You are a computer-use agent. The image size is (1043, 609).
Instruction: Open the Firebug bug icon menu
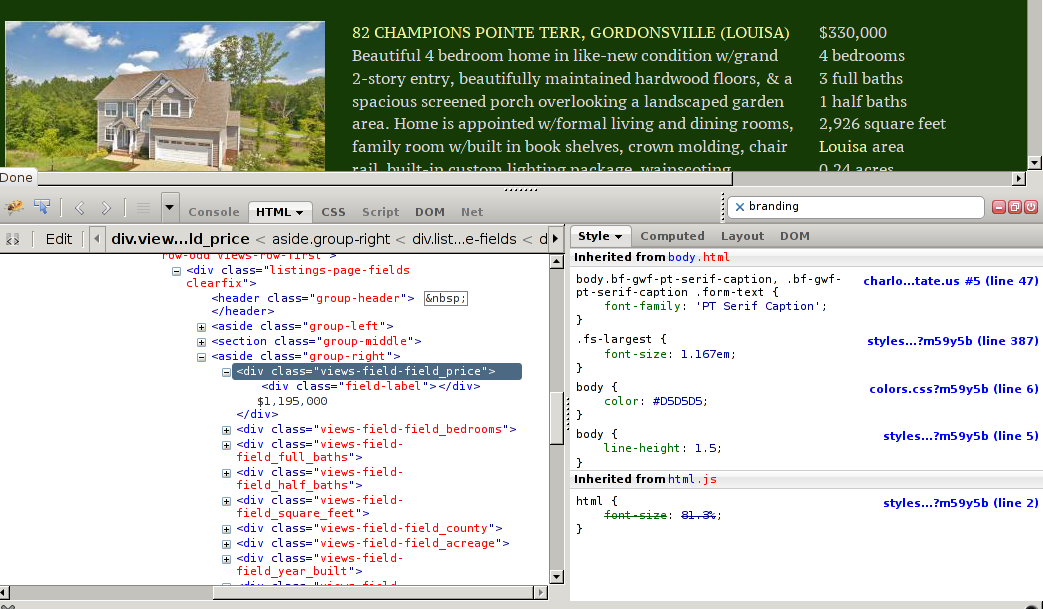coord(14,207)
